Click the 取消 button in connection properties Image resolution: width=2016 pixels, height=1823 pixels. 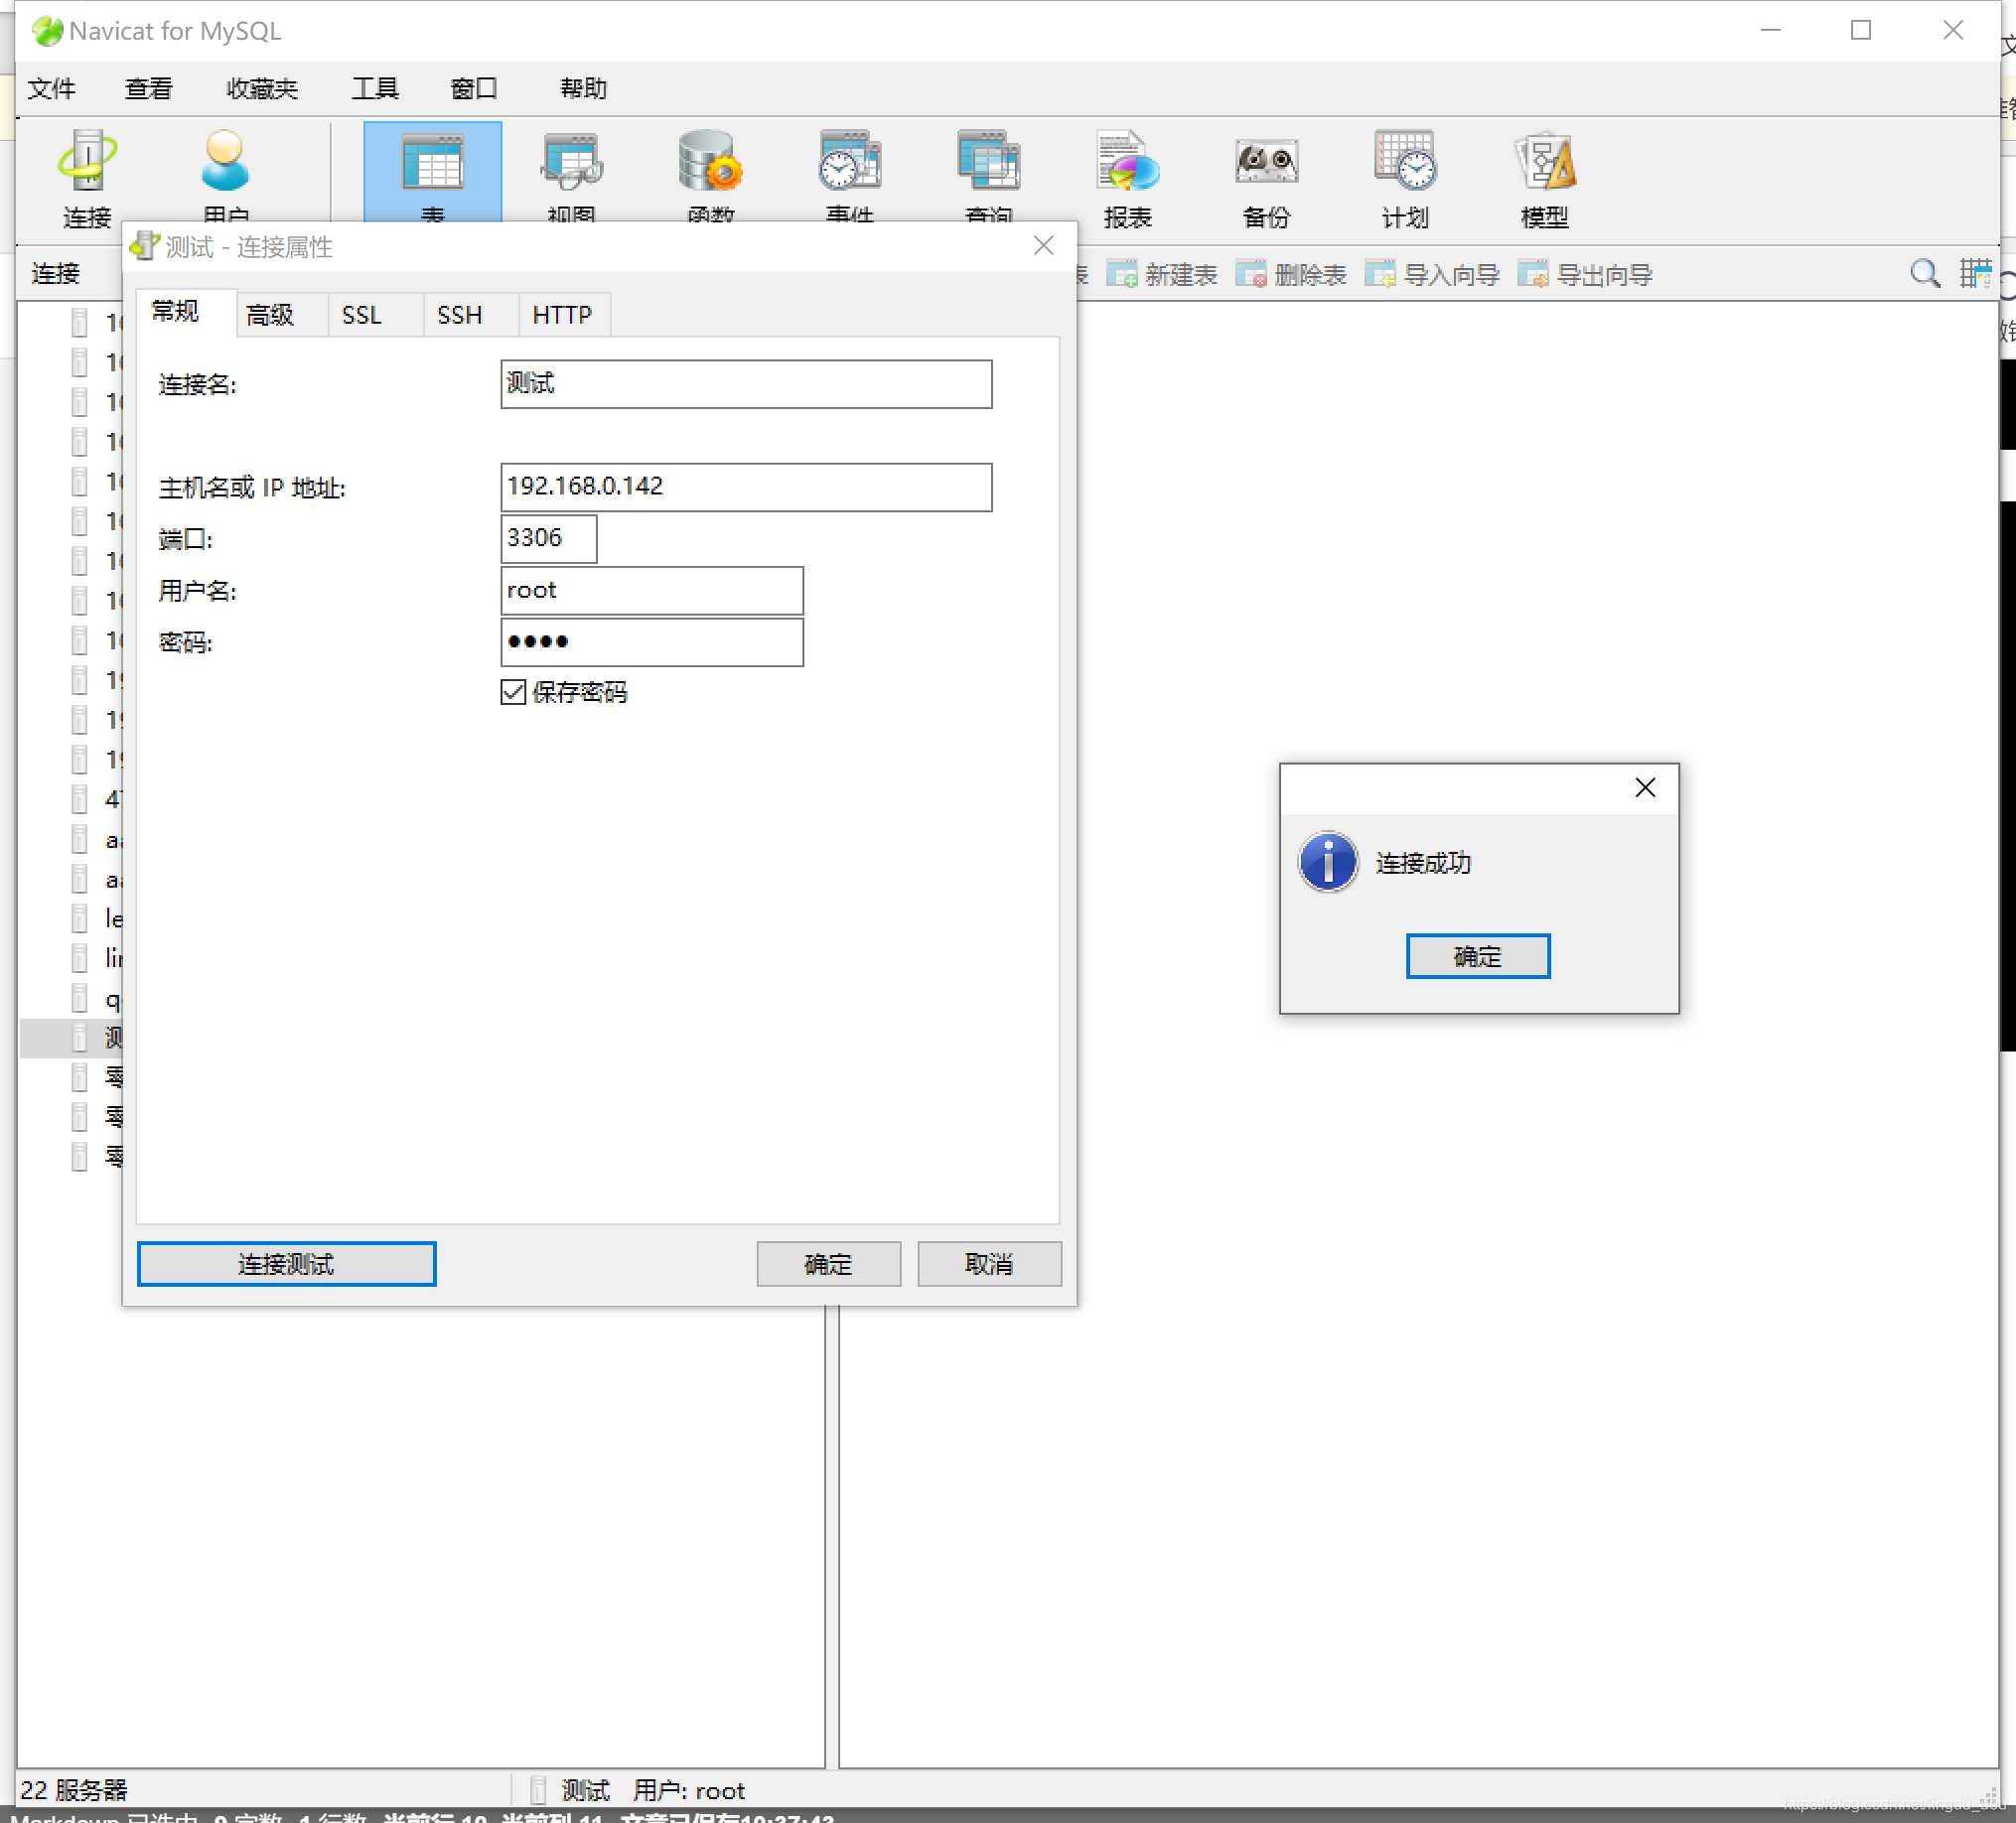click(x=988, y=1263)
